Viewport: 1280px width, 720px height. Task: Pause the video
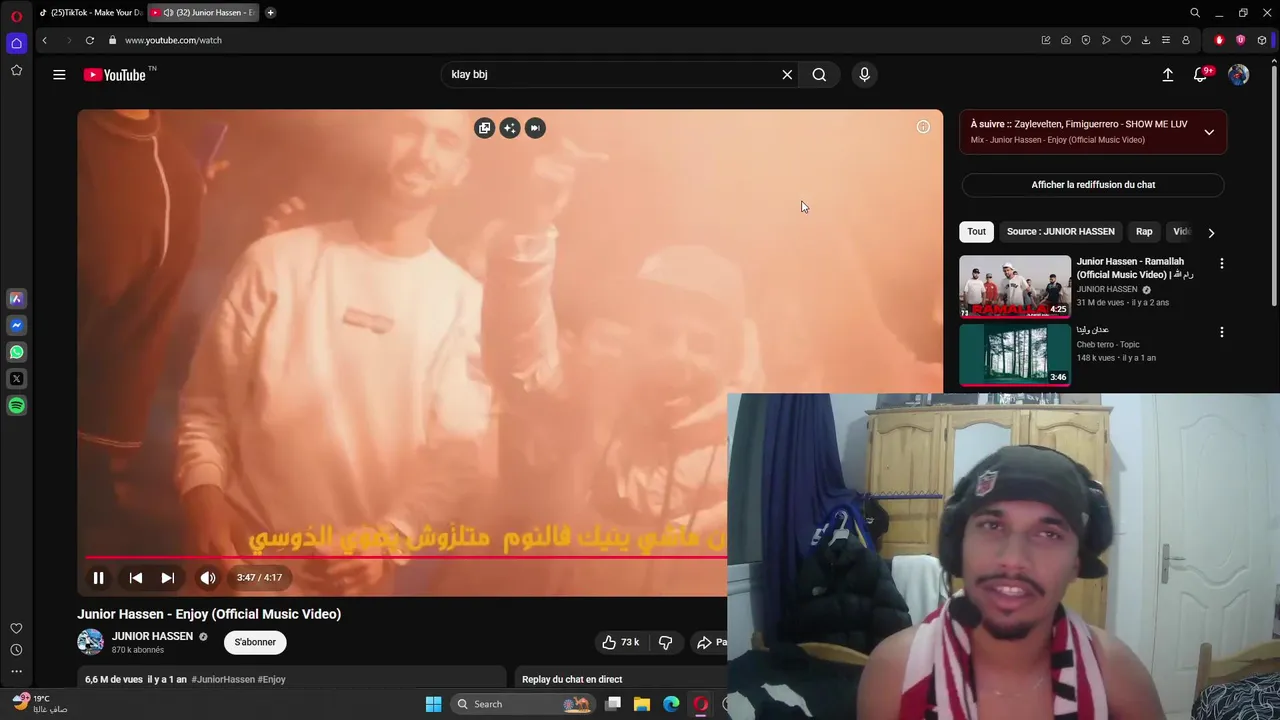[x=98, y=578]
